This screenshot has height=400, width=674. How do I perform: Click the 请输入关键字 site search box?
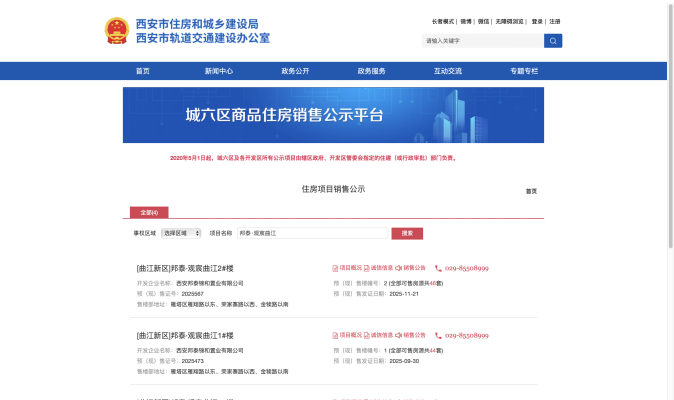pyautogui.click(x=482, y=41)
